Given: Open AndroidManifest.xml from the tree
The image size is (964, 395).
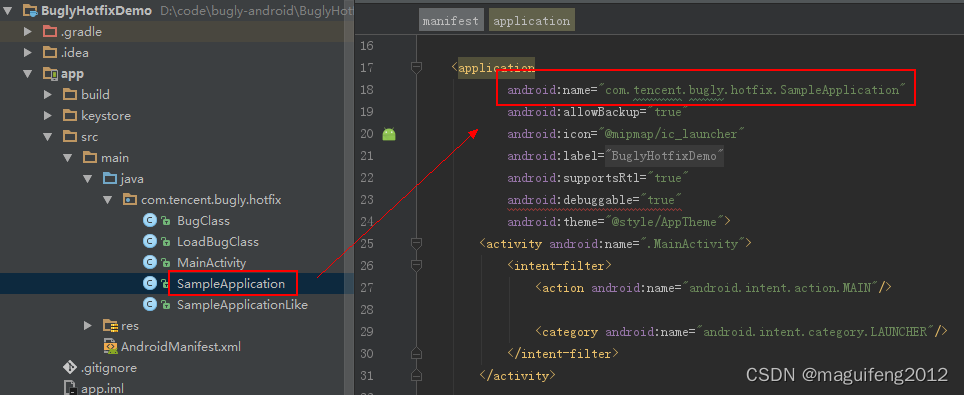Looking at the screenshot, I should pos(181,346).
